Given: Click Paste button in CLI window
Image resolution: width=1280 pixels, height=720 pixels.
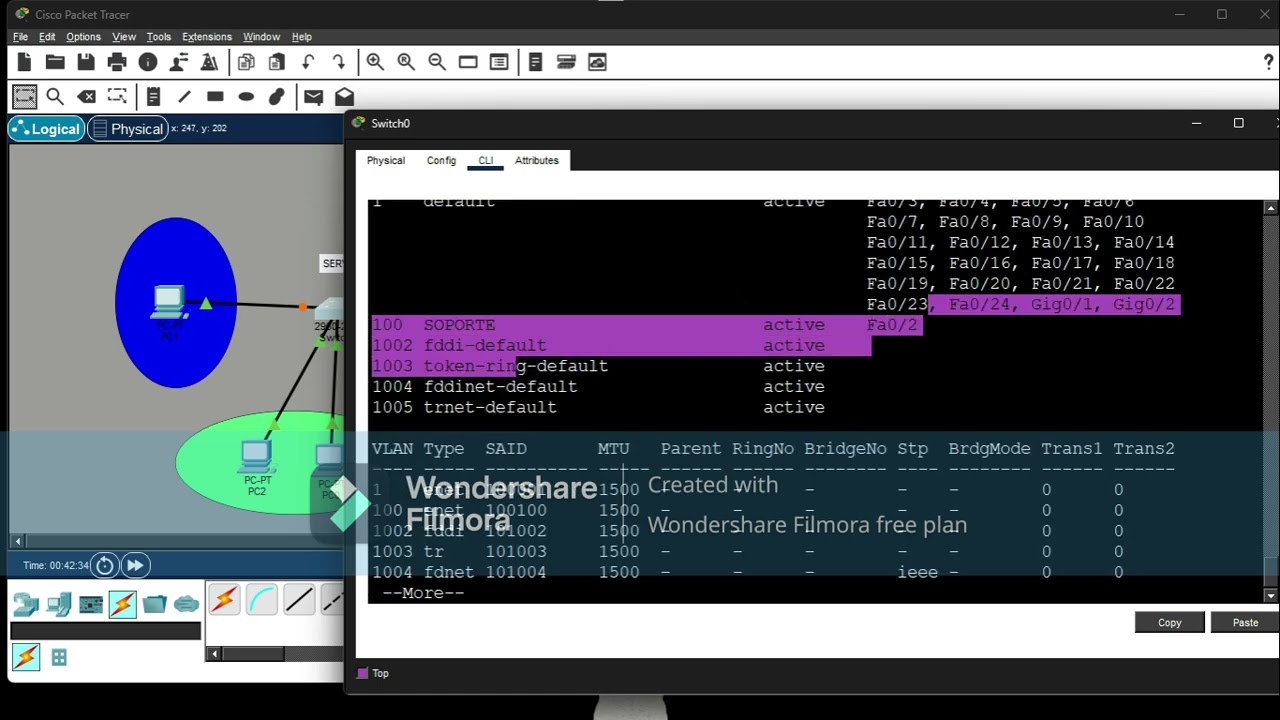Looking at the screenshot, I should 1245,622.
